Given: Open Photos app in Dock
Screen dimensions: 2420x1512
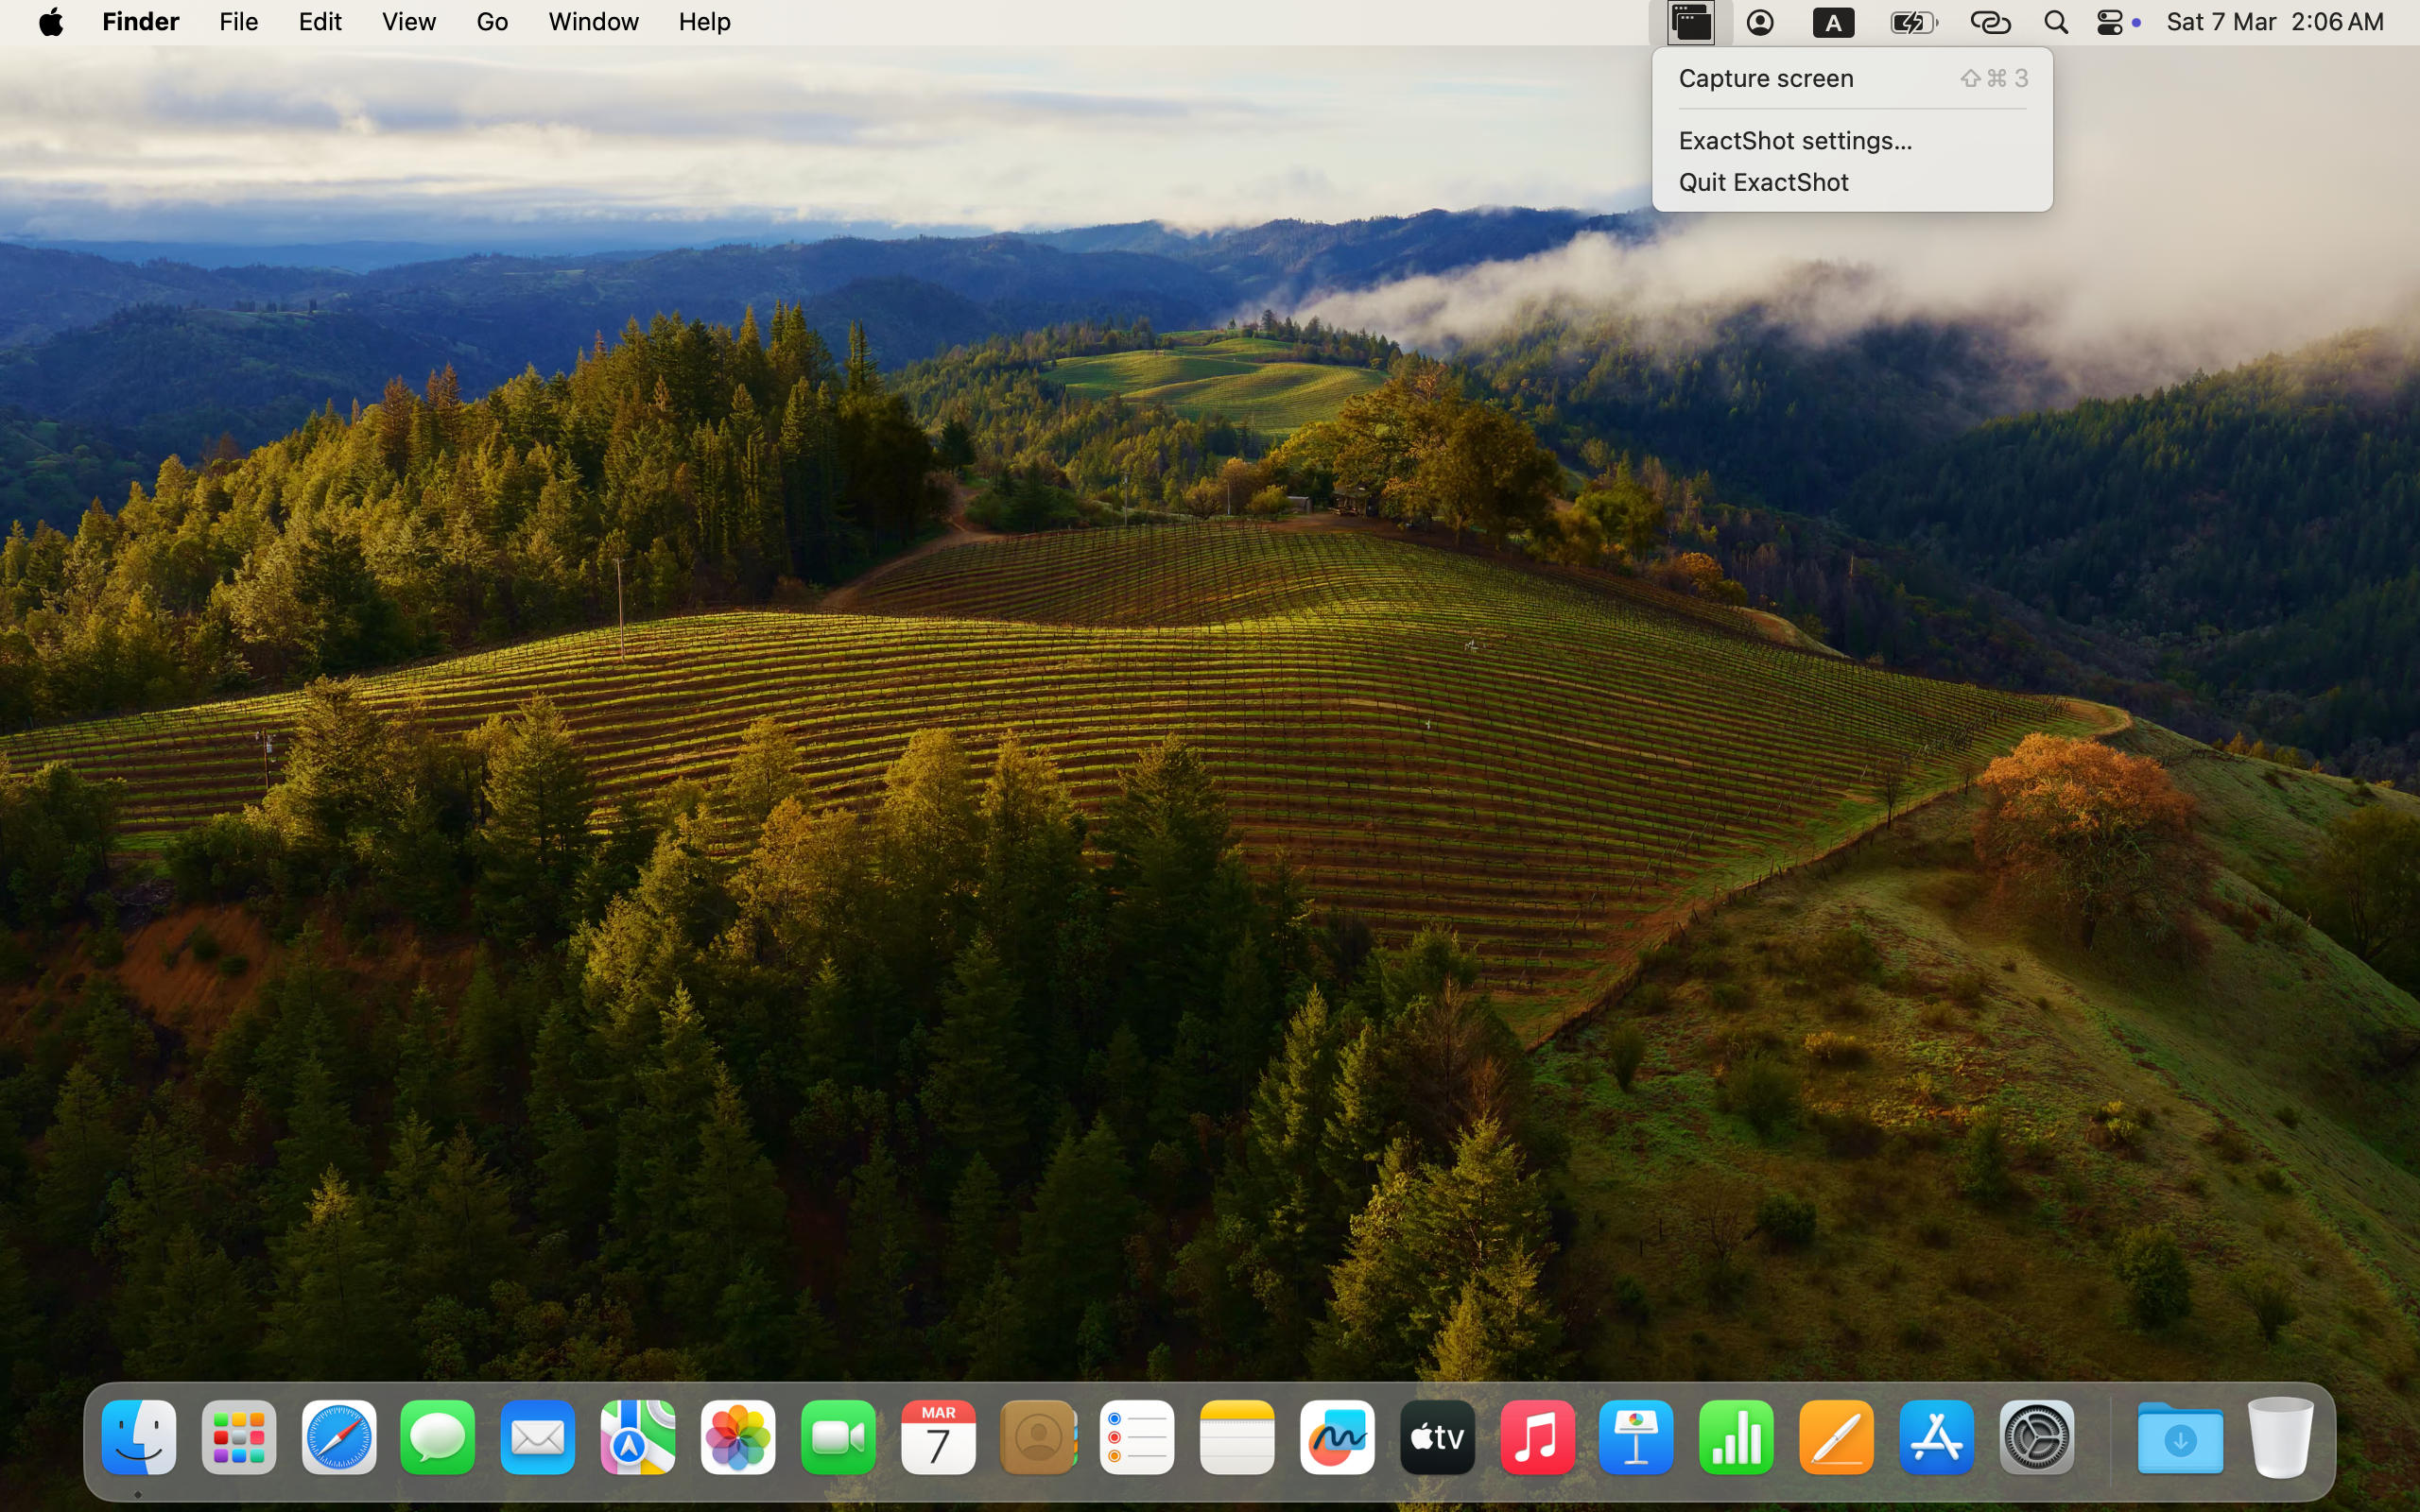Looking at the screenshot, I should point(738,1438).
